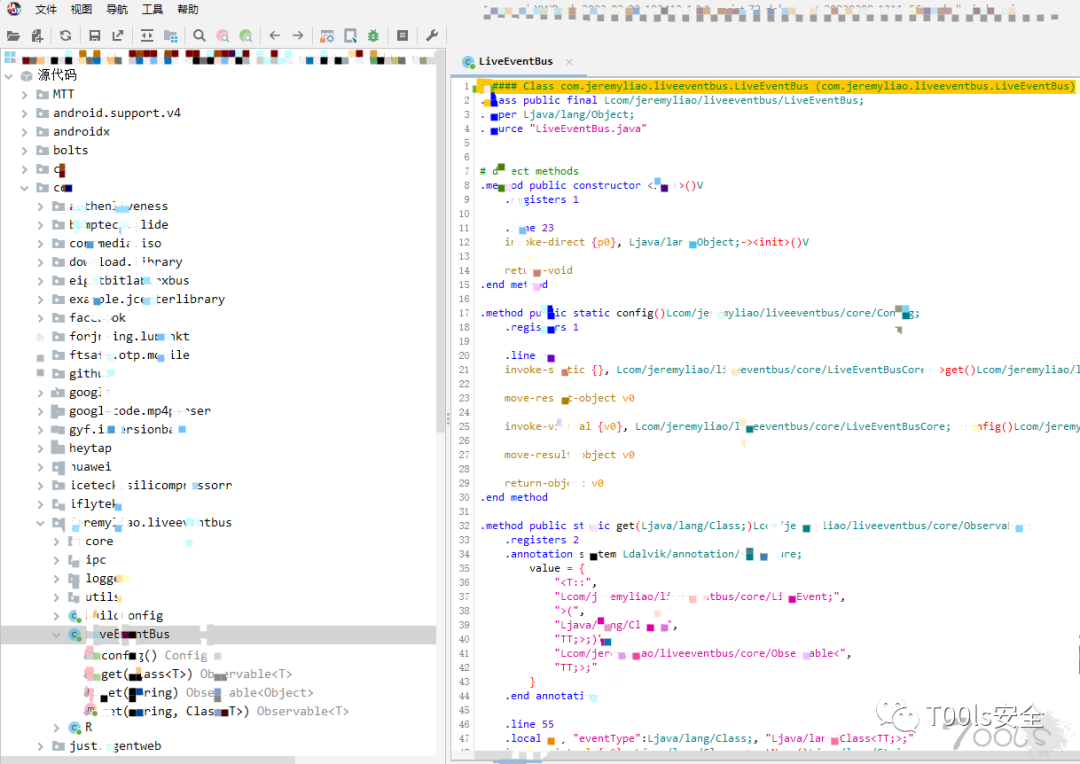Expand the androidx package
This screenshot has width=1080, height=764.
coord(25,132)
